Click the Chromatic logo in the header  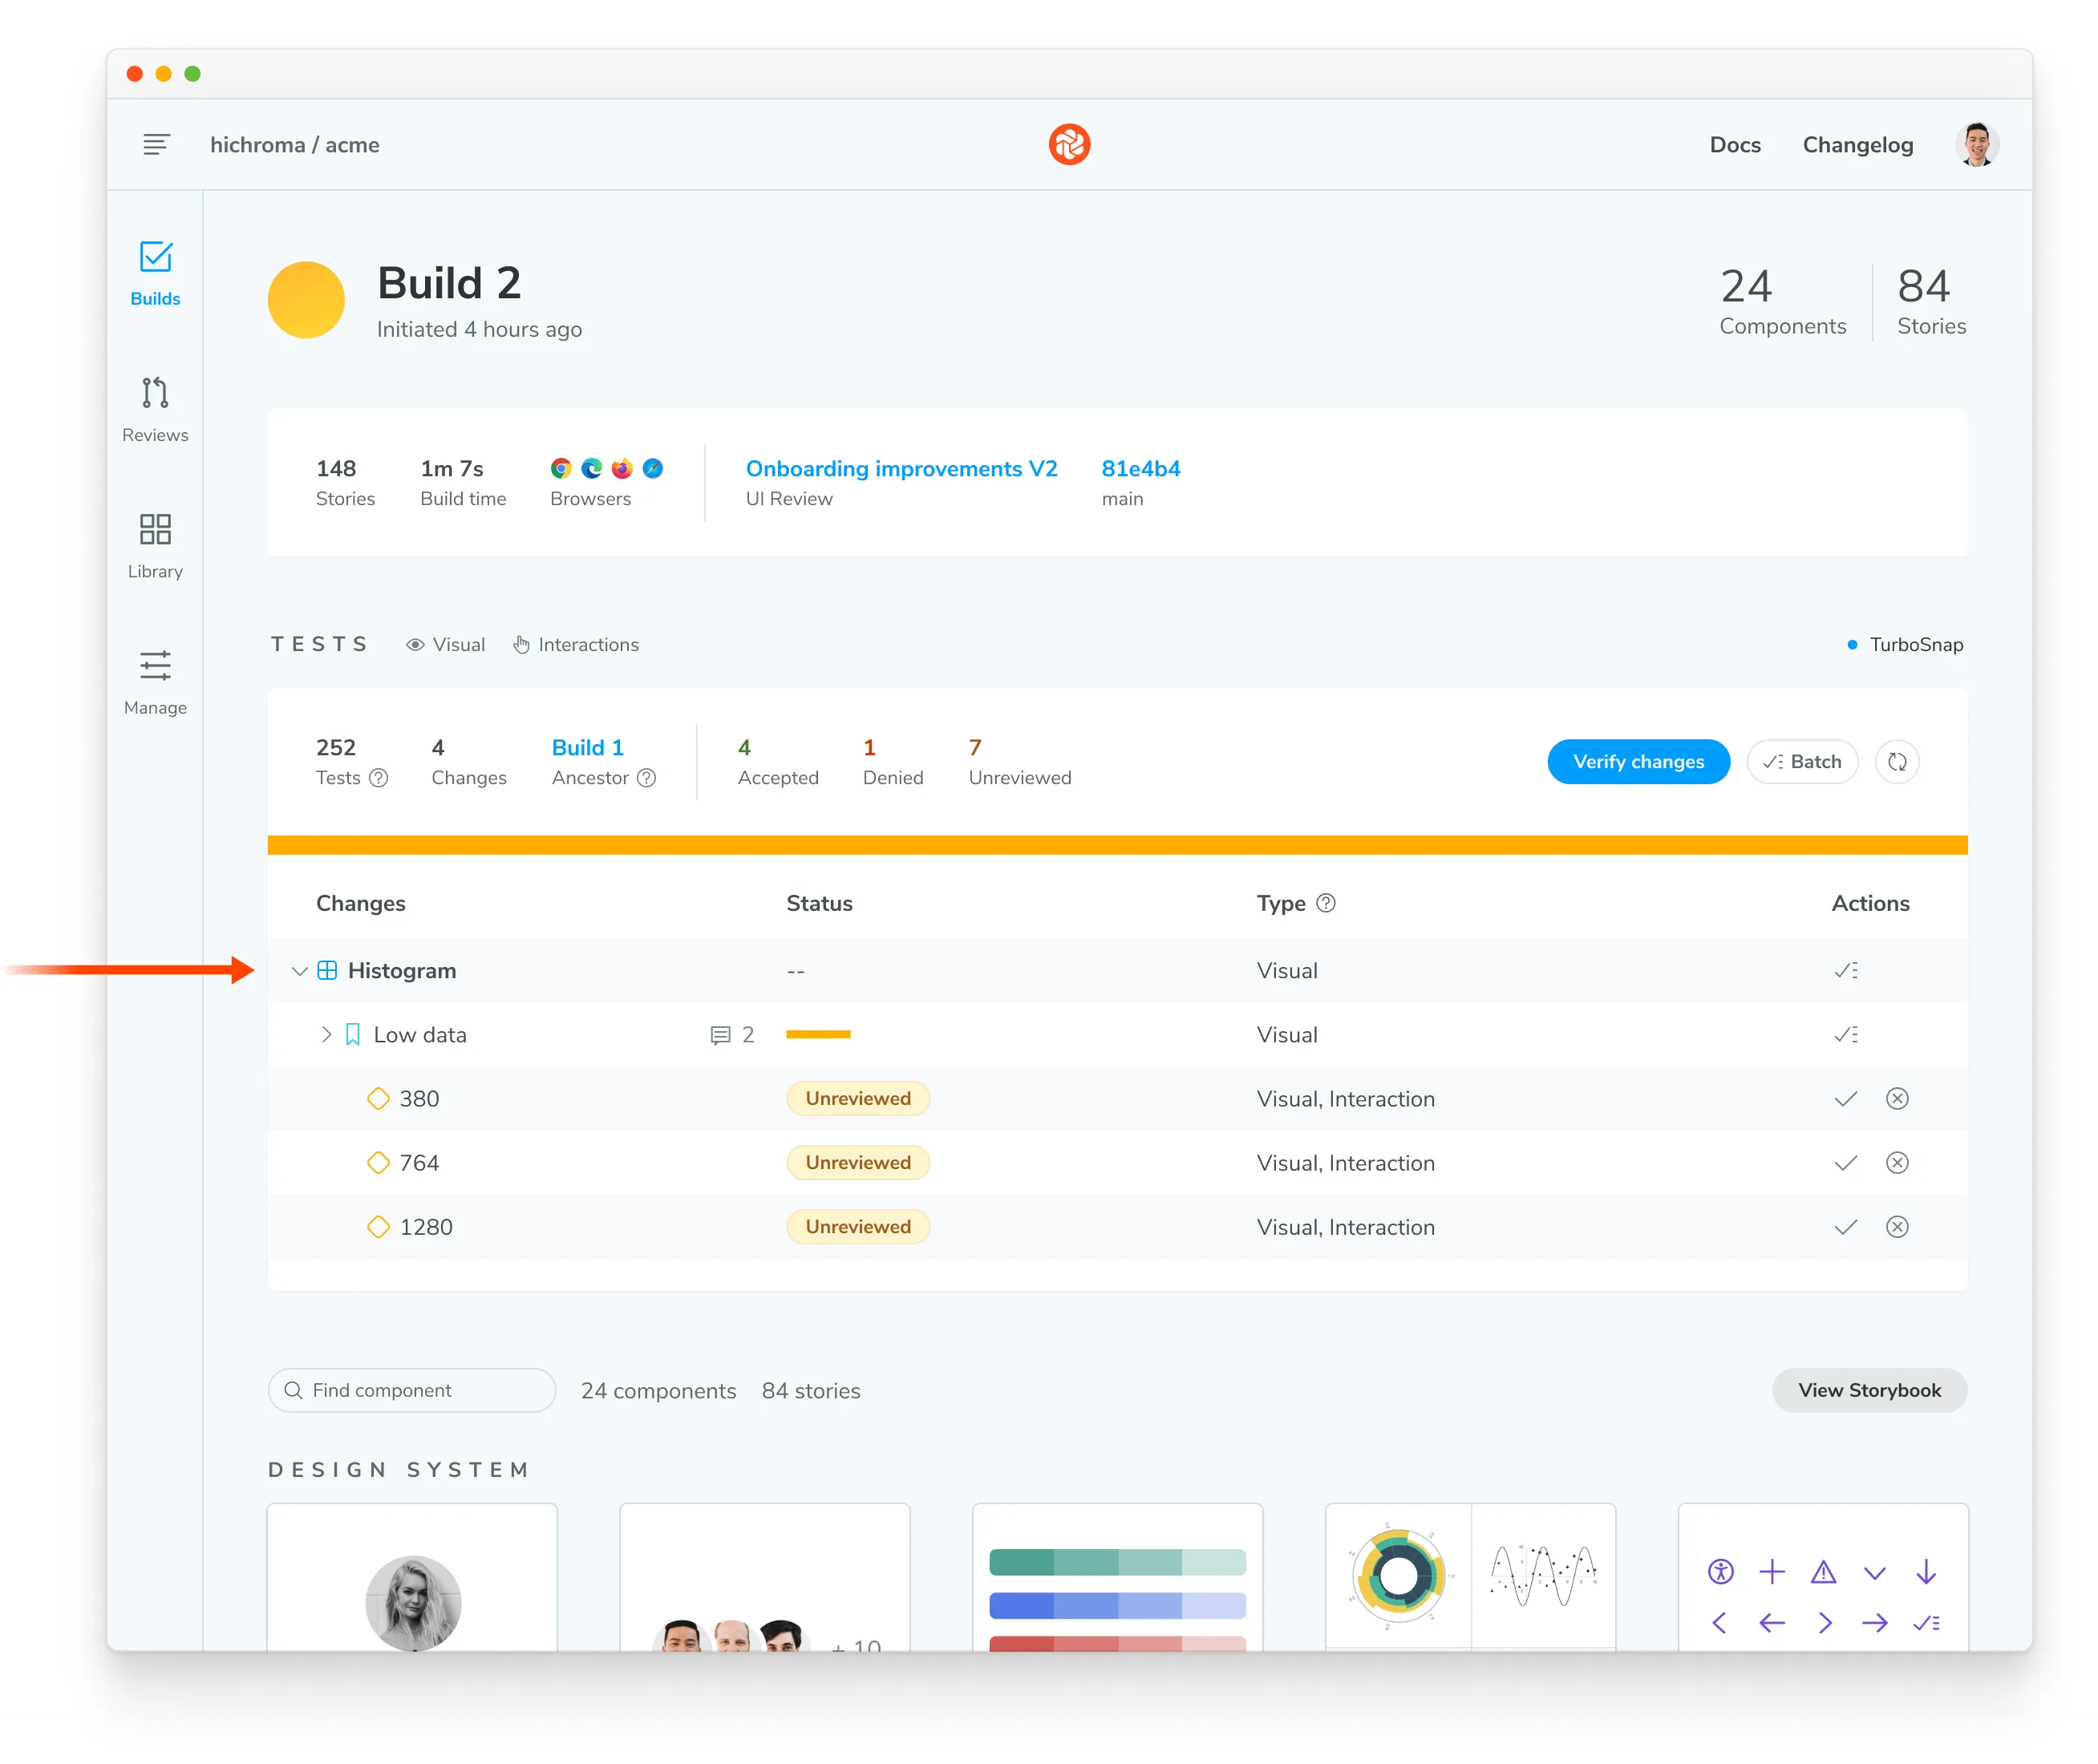coord(1069,144)
